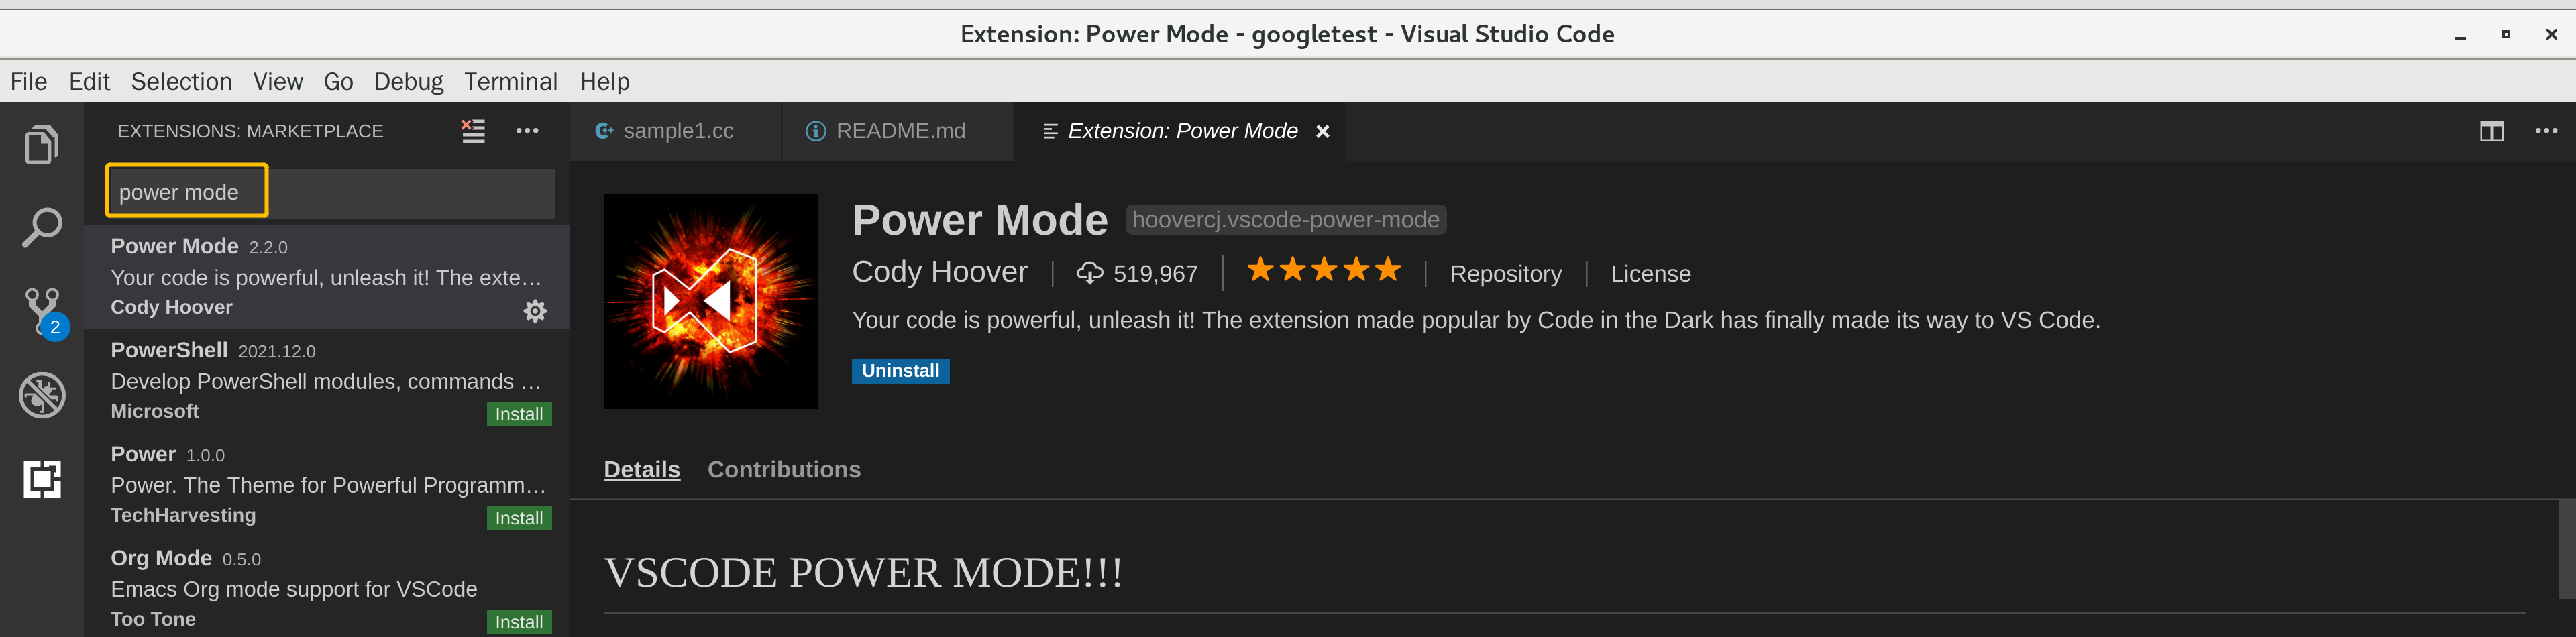Open the manage gear menu for Power Mode
The image size is (2576, 637).
click(536, 311)
